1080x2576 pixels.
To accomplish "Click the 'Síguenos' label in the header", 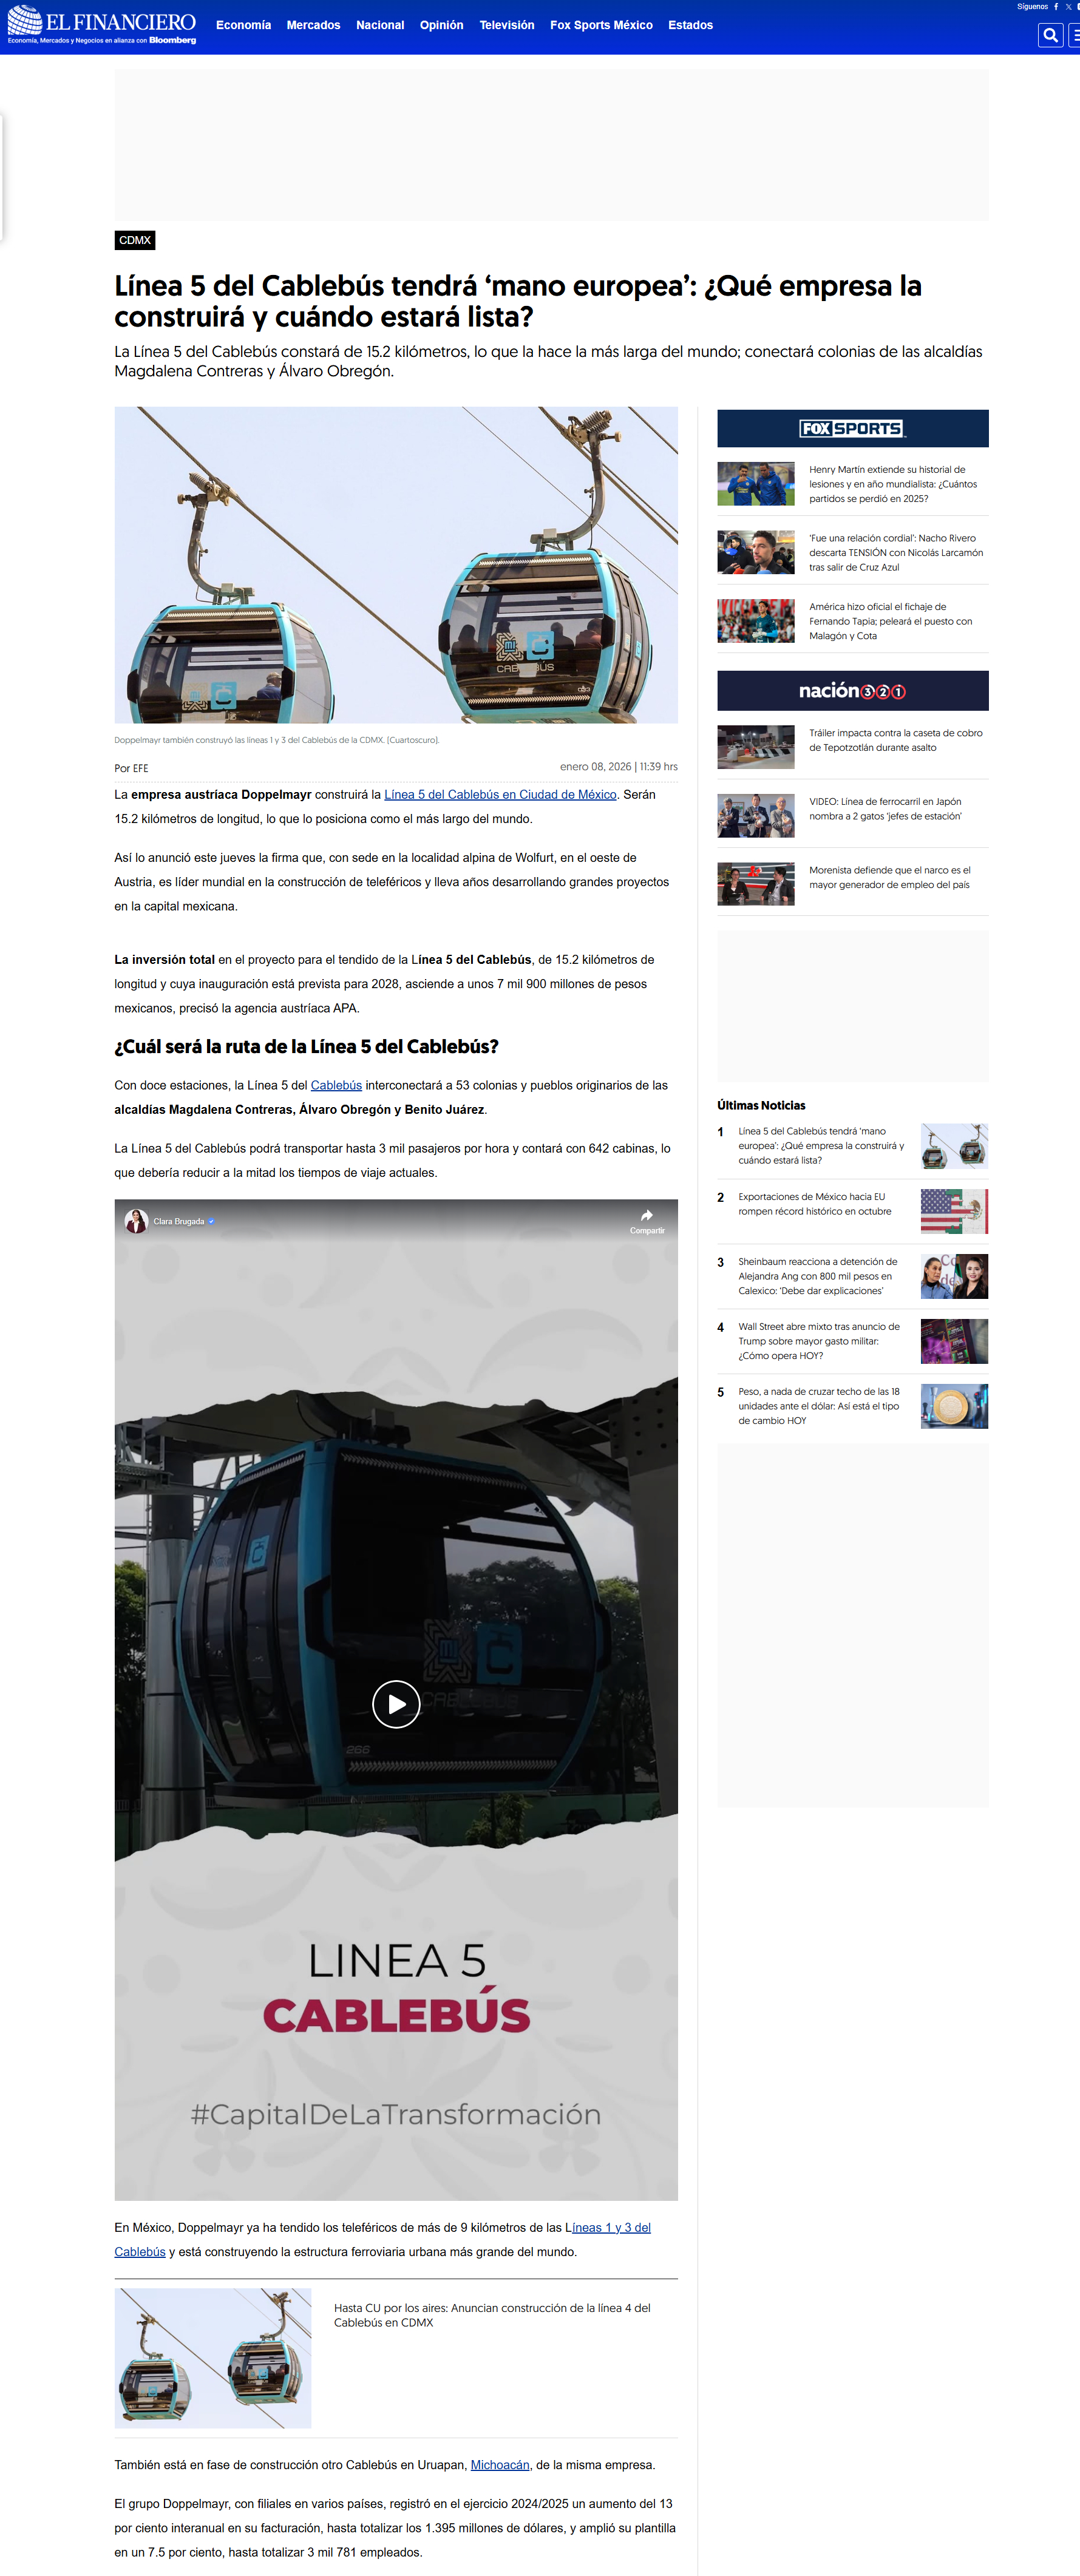I will (1032, 7).
